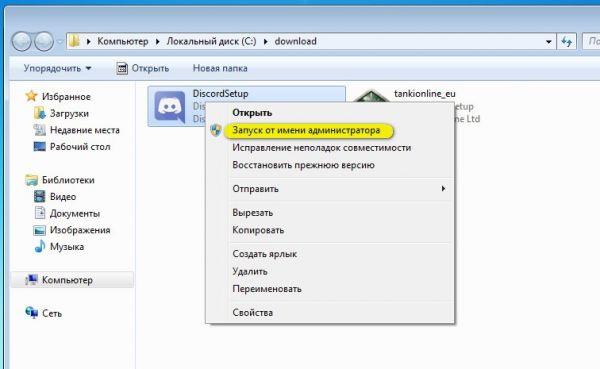Click the Рабочий стол desktop icon
600x369 pixels.
[x=39, y=147]
